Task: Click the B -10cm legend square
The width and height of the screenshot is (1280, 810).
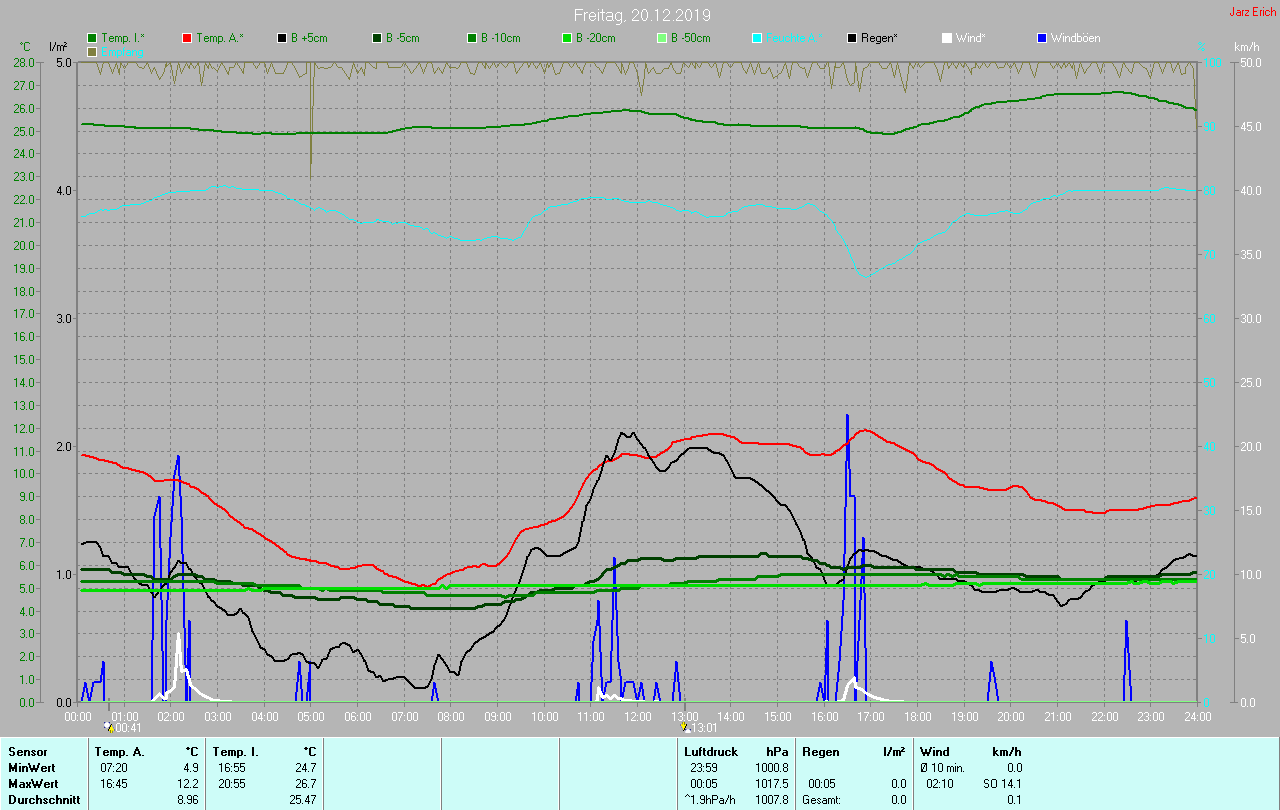Action: pos(471,38)
